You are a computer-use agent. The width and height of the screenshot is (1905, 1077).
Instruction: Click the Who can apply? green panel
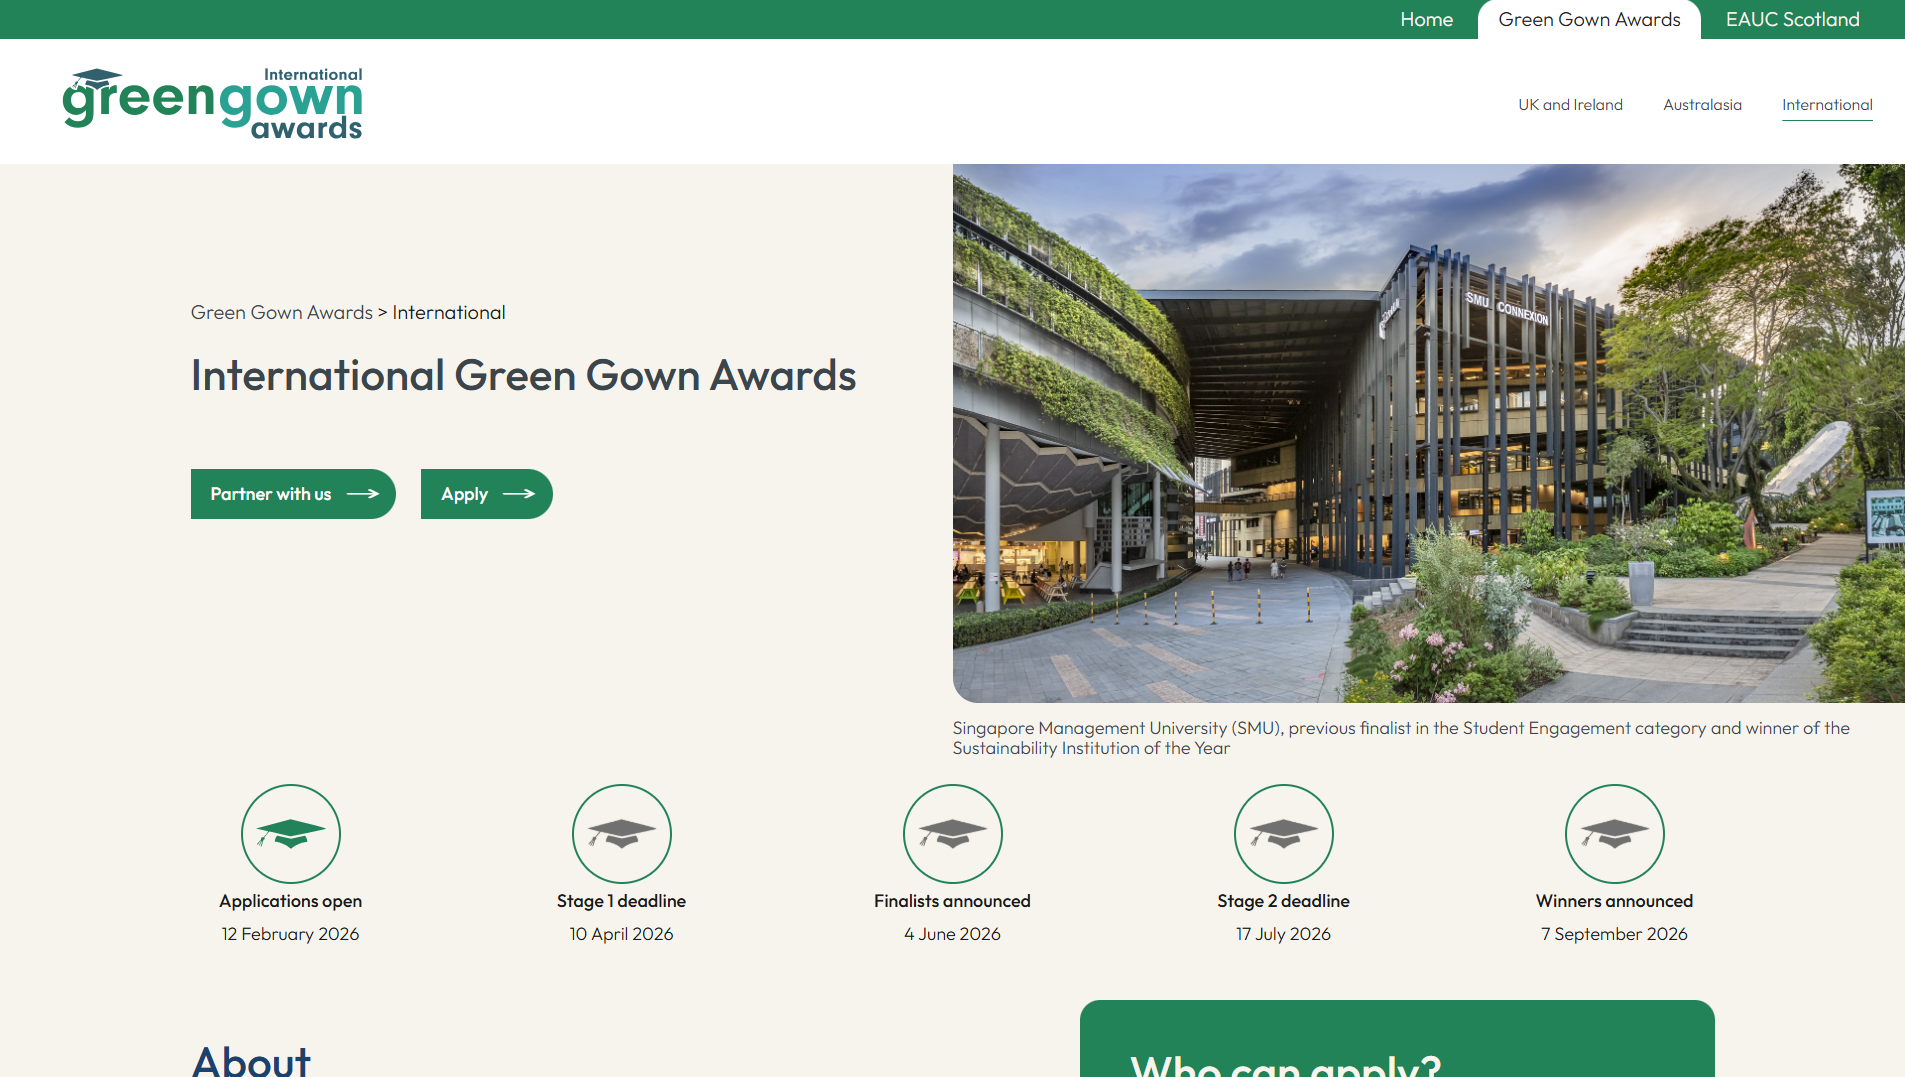[x=1397, y=1040]
